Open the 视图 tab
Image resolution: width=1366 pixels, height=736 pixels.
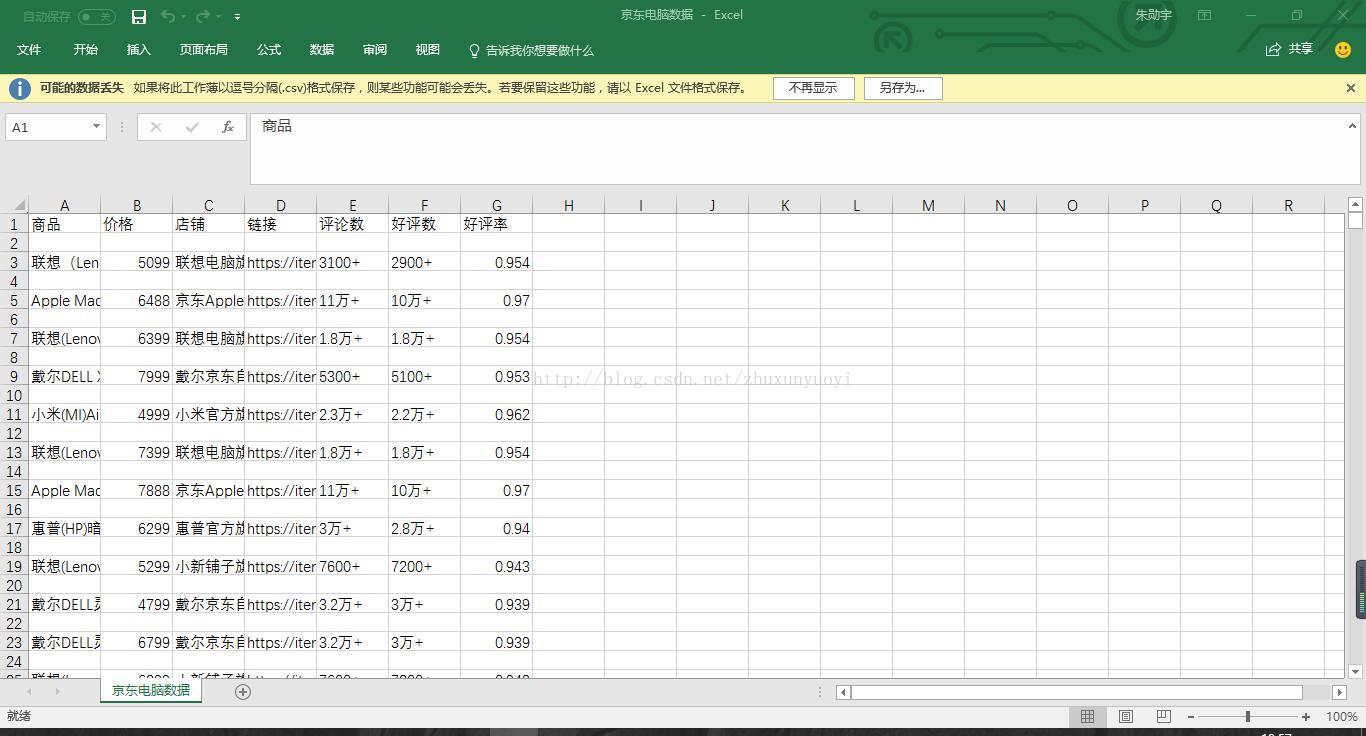pyautogui.click(x=428, y=50)
